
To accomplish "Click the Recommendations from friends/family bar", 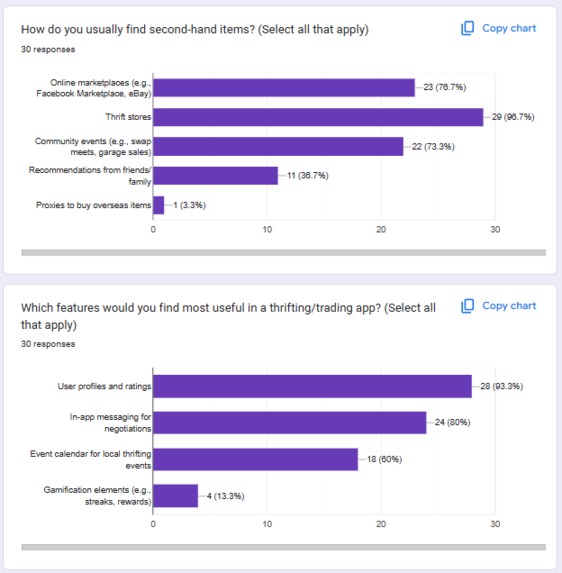I will [x=215, y=176].
